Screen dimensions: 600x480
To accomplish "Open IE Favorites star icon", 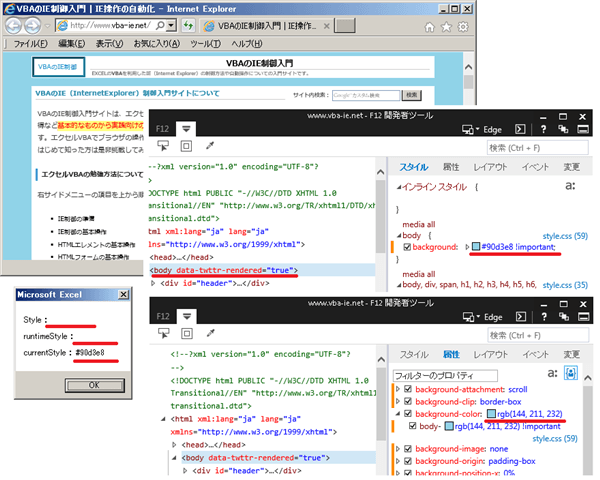I will (x=446, y=27).
